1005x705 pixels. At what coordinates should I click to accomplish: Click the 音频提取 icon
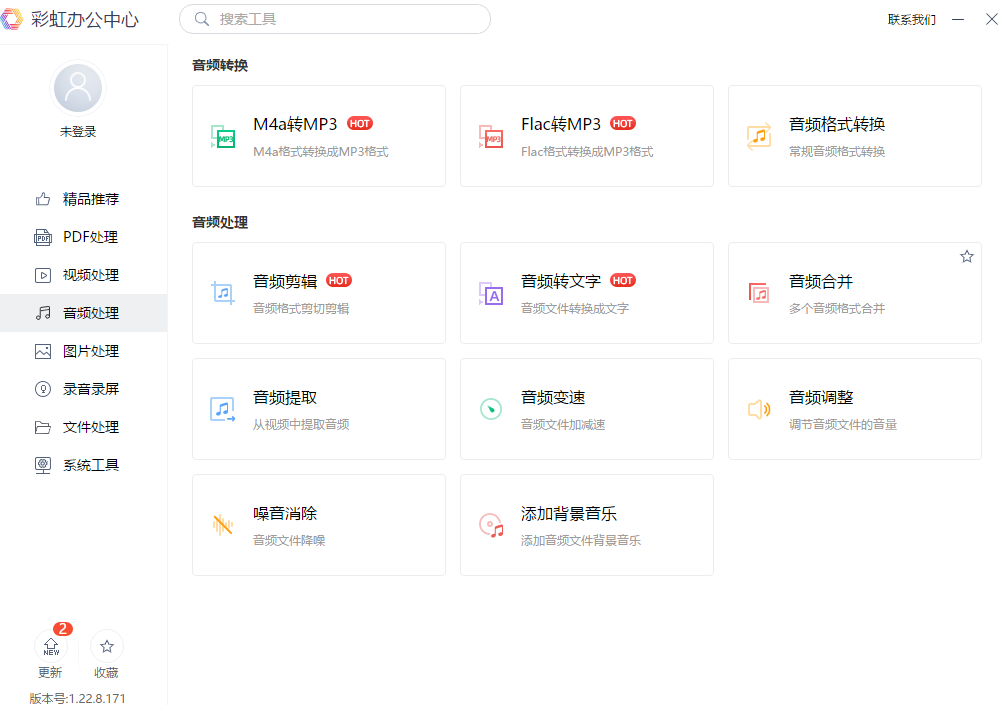pyautogui.click(x=223, y=409)
